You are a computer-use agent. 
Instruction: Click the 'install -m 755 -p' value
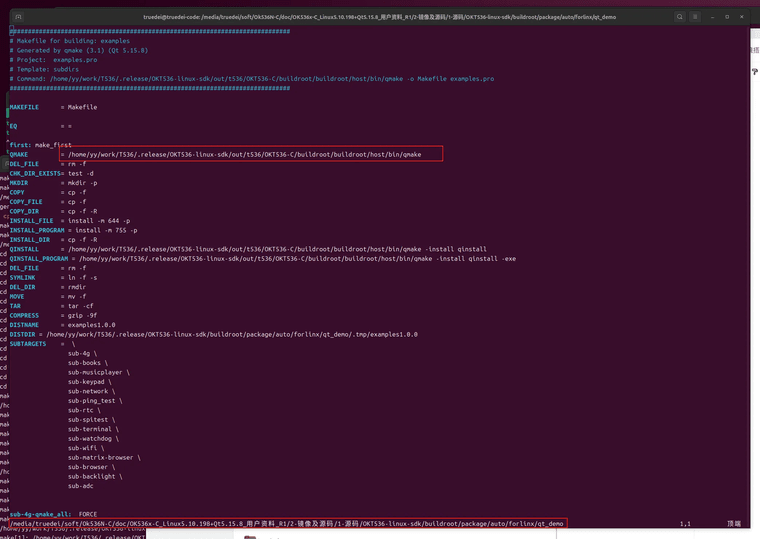(x=106, y=230)
